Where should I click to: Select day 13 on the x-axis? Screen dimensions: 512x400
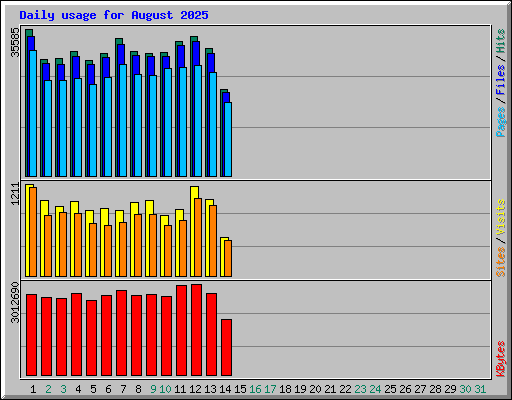coord(210,389)
